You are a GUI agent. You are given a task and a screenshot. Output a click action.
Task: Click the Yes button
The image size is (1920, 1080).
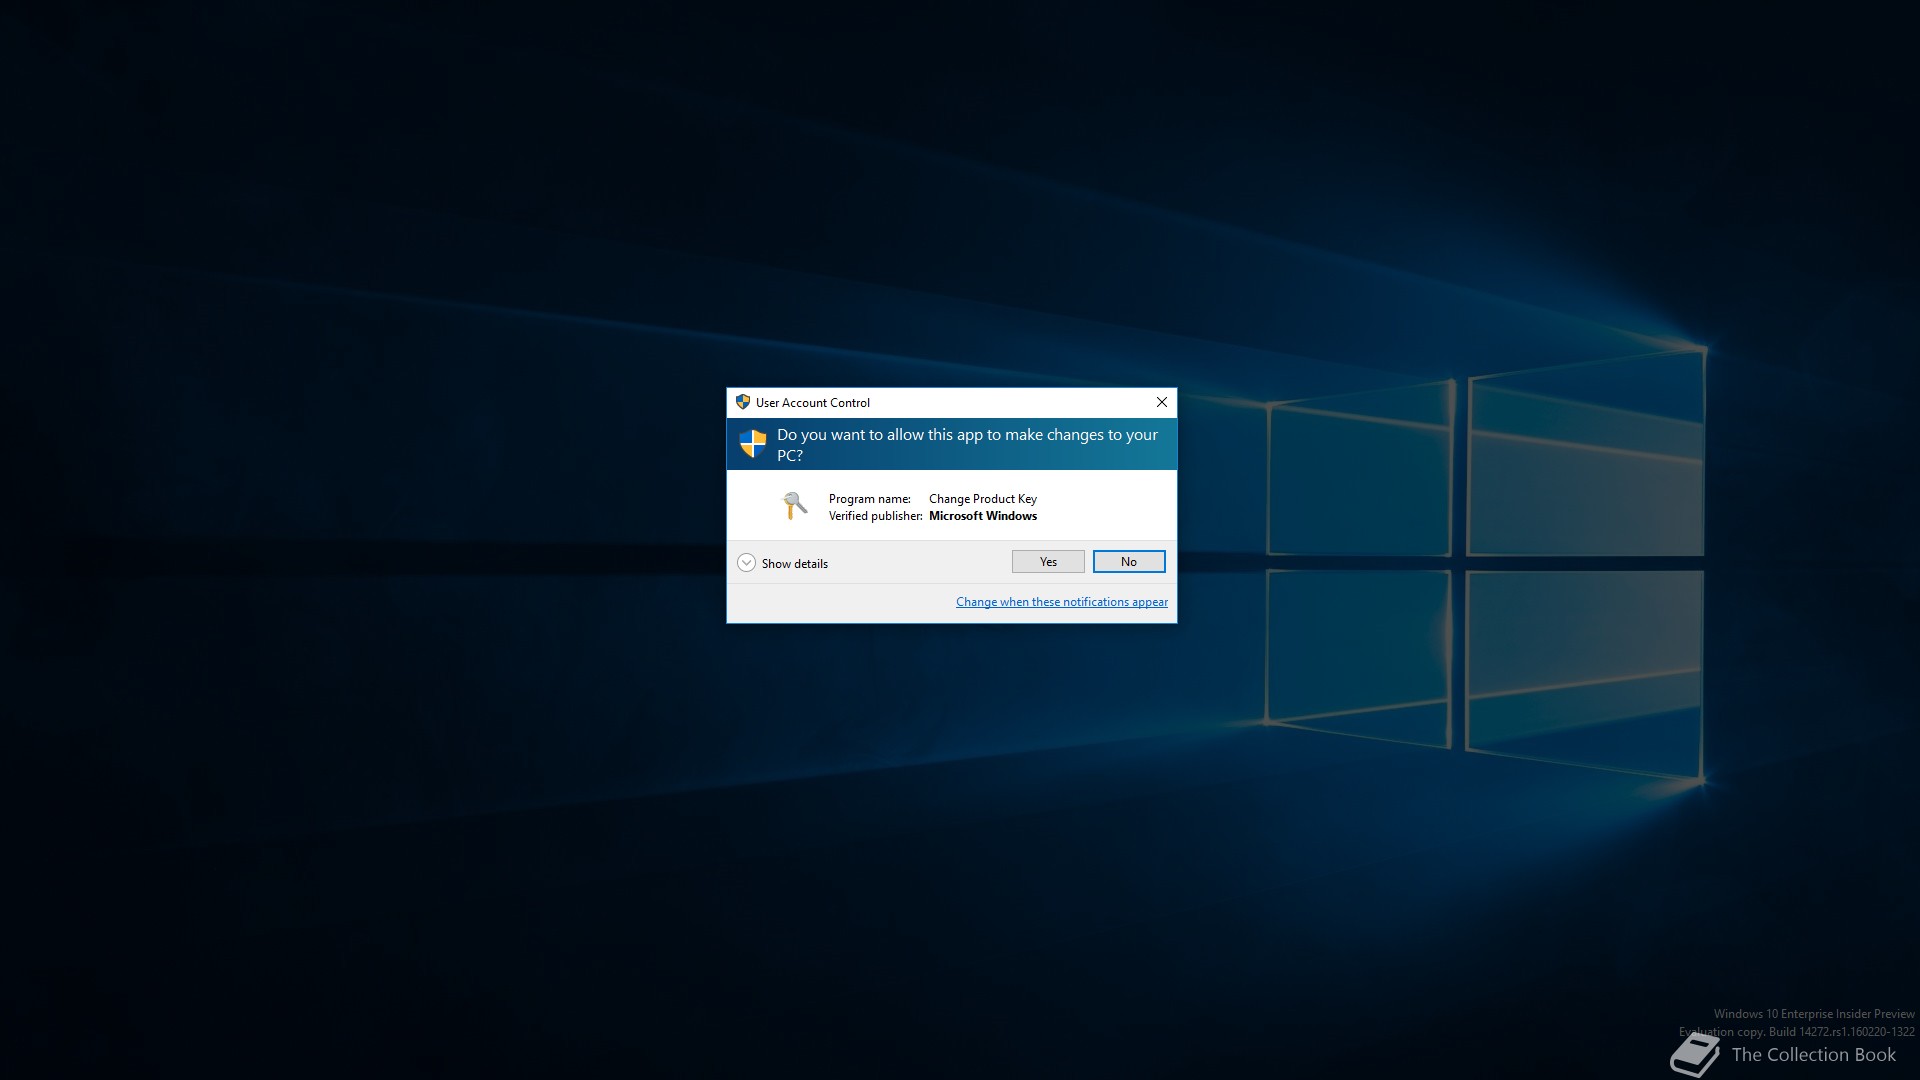[x=1048, y=562]
